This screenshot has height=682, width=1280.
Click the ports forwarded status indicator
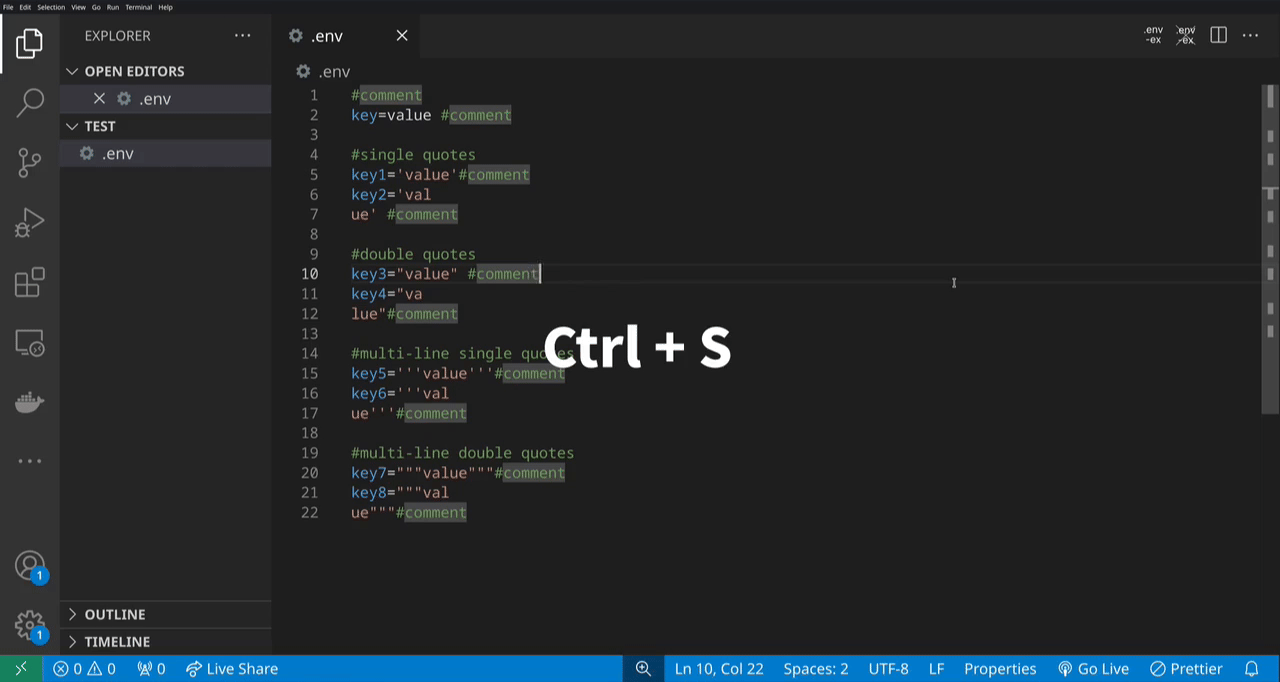pos(151,669)
